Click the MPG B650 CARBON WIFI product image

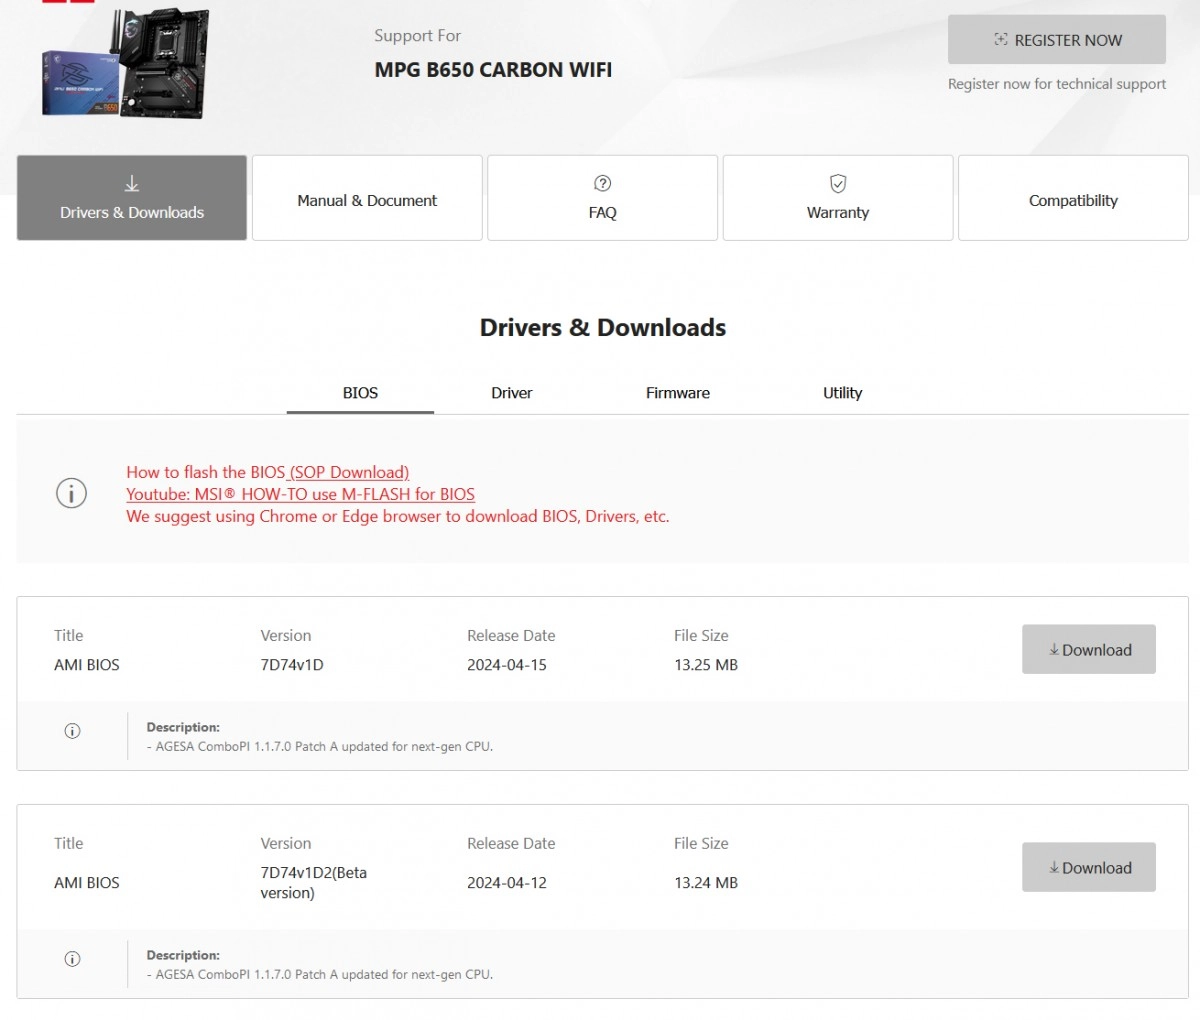(126, 64)
